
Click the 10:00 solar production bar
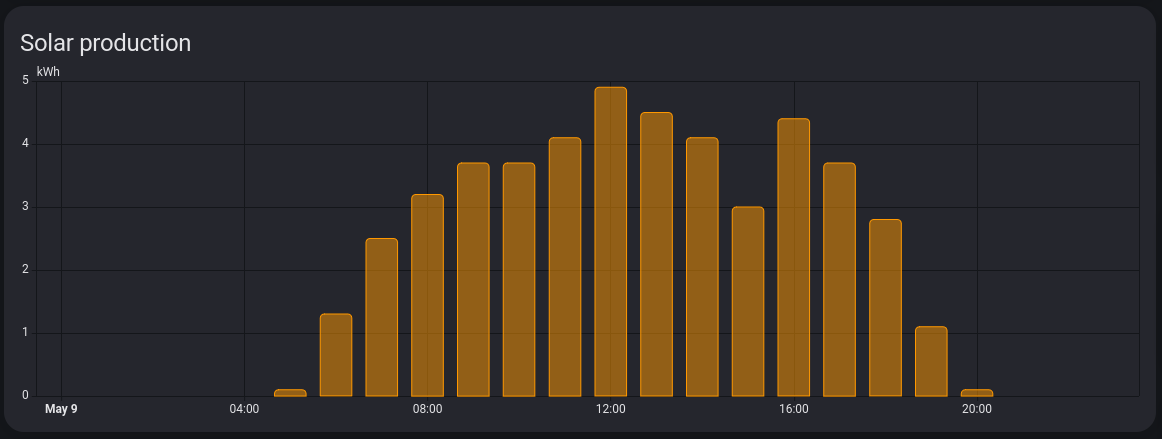coord(519,279)
